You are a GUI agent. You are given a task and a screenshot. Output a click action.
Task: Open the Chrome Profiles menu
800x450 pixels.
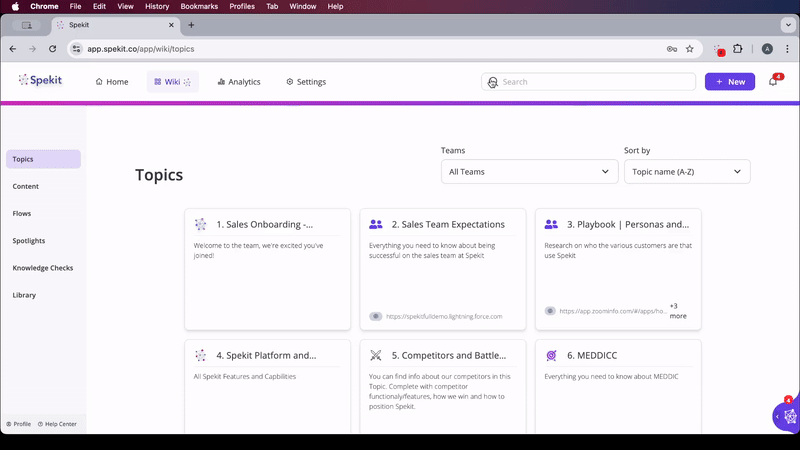pyautogui.click(x=242, y=7)
